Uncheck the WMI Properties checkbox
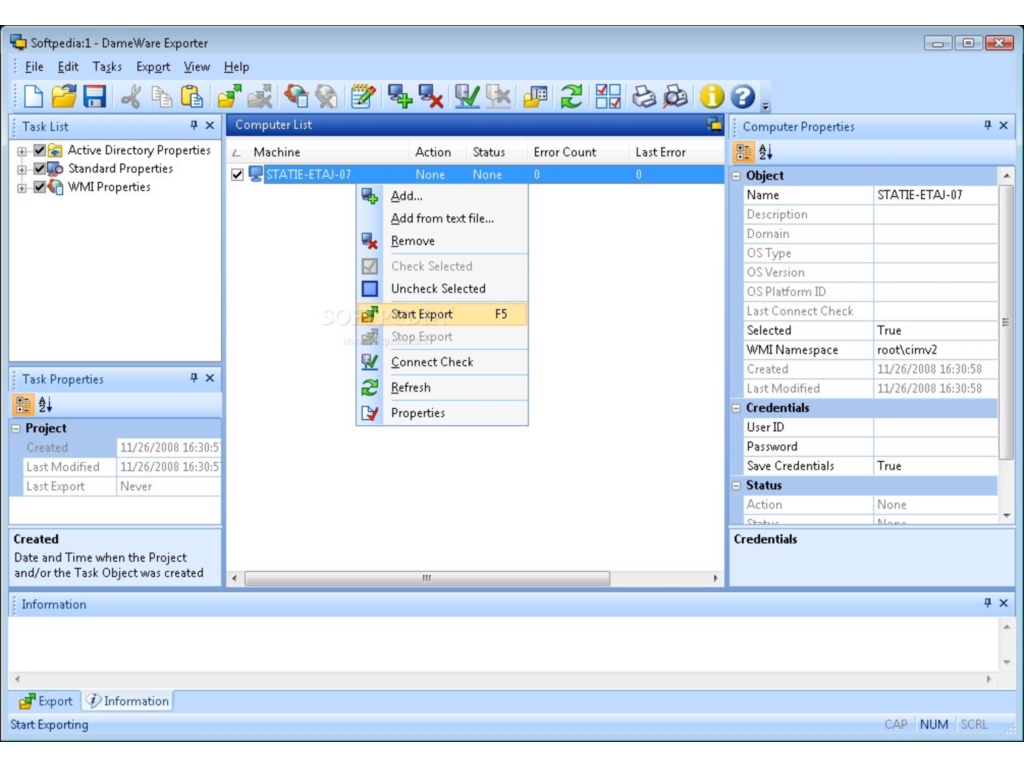This screenshot has height=768, width=1024. (x=40, y=187)
